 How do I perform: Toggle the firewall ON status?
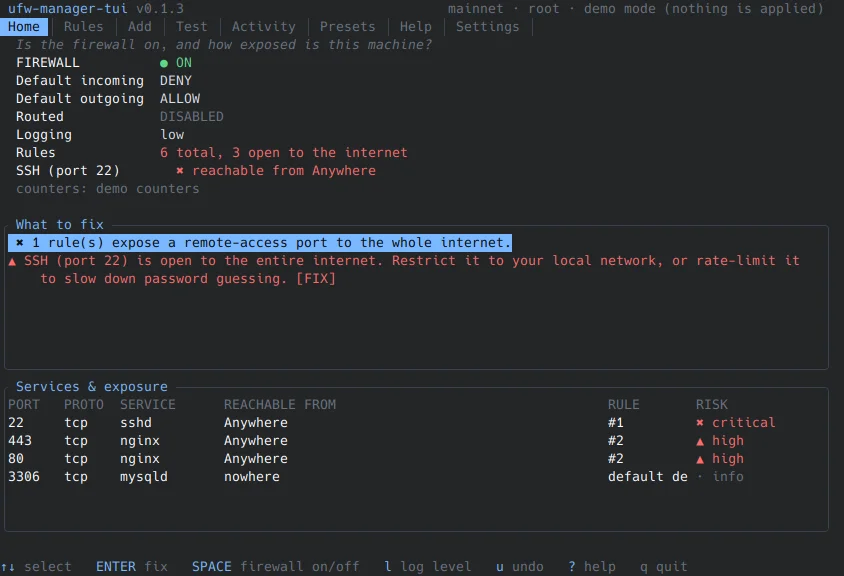point(175,63)
